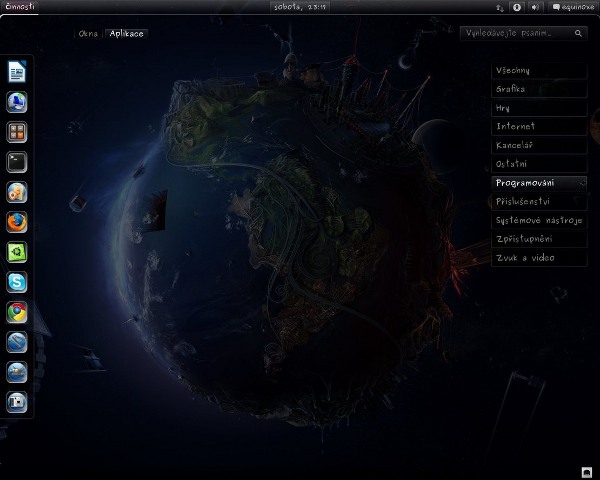Image resolution: width=600 pixels, height=480 pixels.
Task: Open the Terminal from the dash
Action: (x=17, y=161)
